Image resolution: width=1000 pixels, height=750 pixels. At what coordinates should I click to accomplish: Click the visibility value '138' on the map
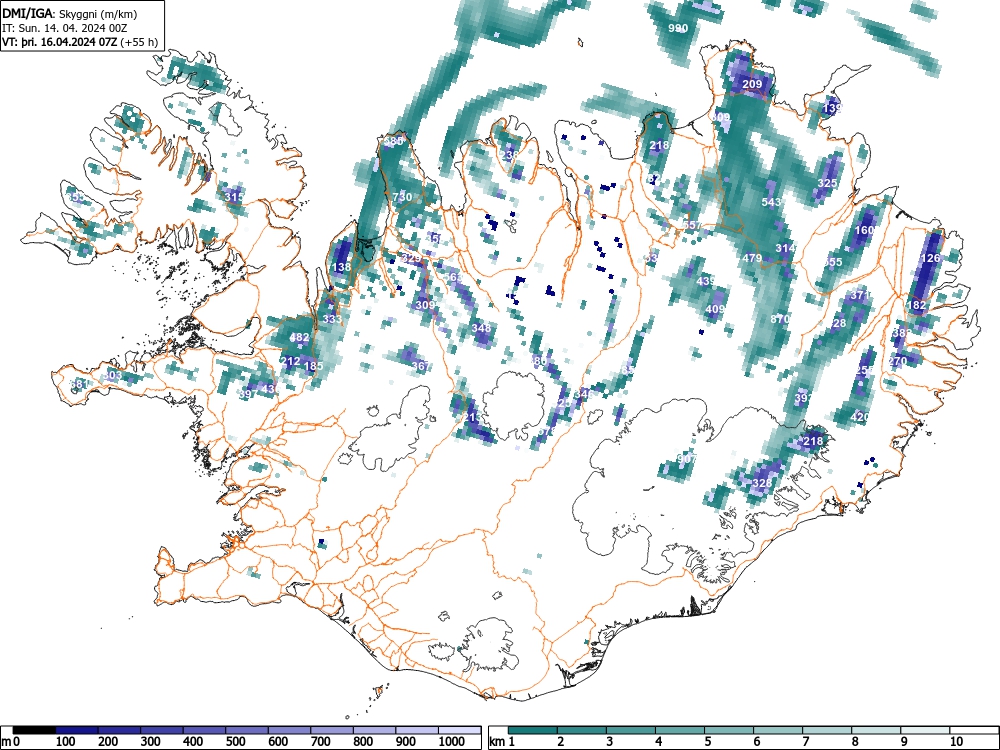coord(341,267)
